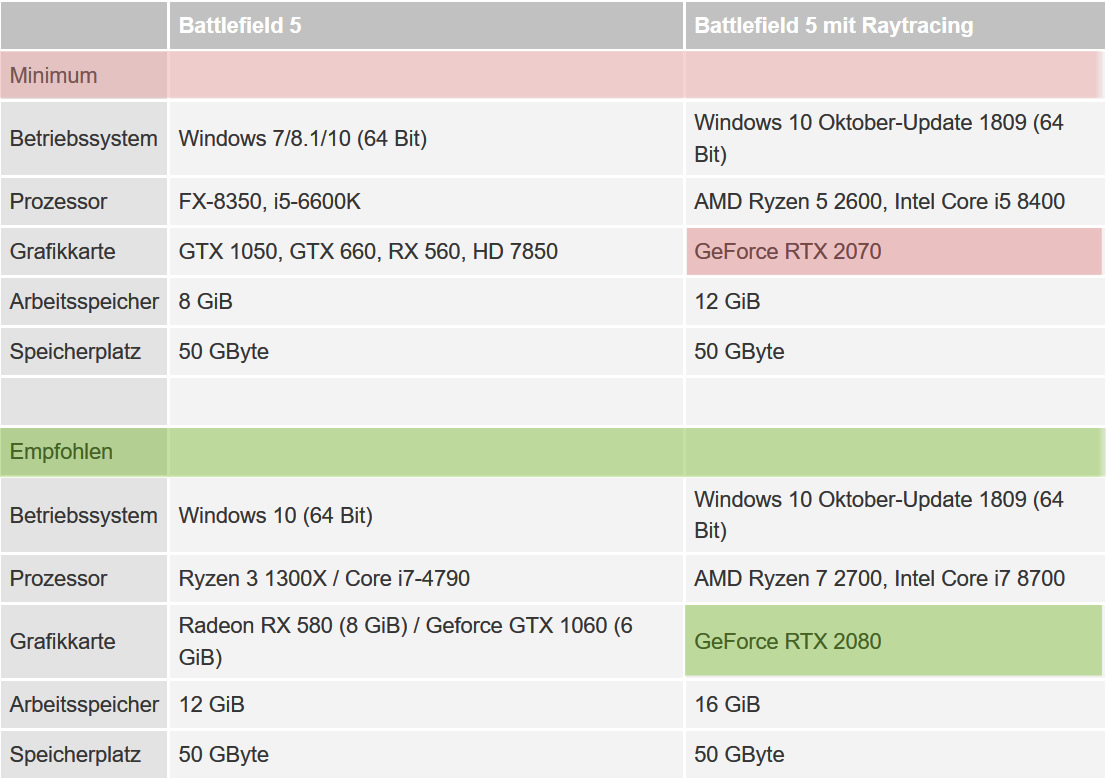Select the green "Empfohlen" section label
Viewport: 1106px width, 778px height.
point(61,452)
